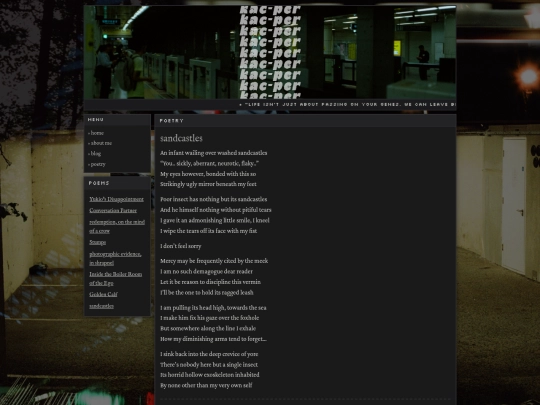Click the line 'I don't feel sorry'
This screenshot has height=405, width=540.
[x=181, y=246]
